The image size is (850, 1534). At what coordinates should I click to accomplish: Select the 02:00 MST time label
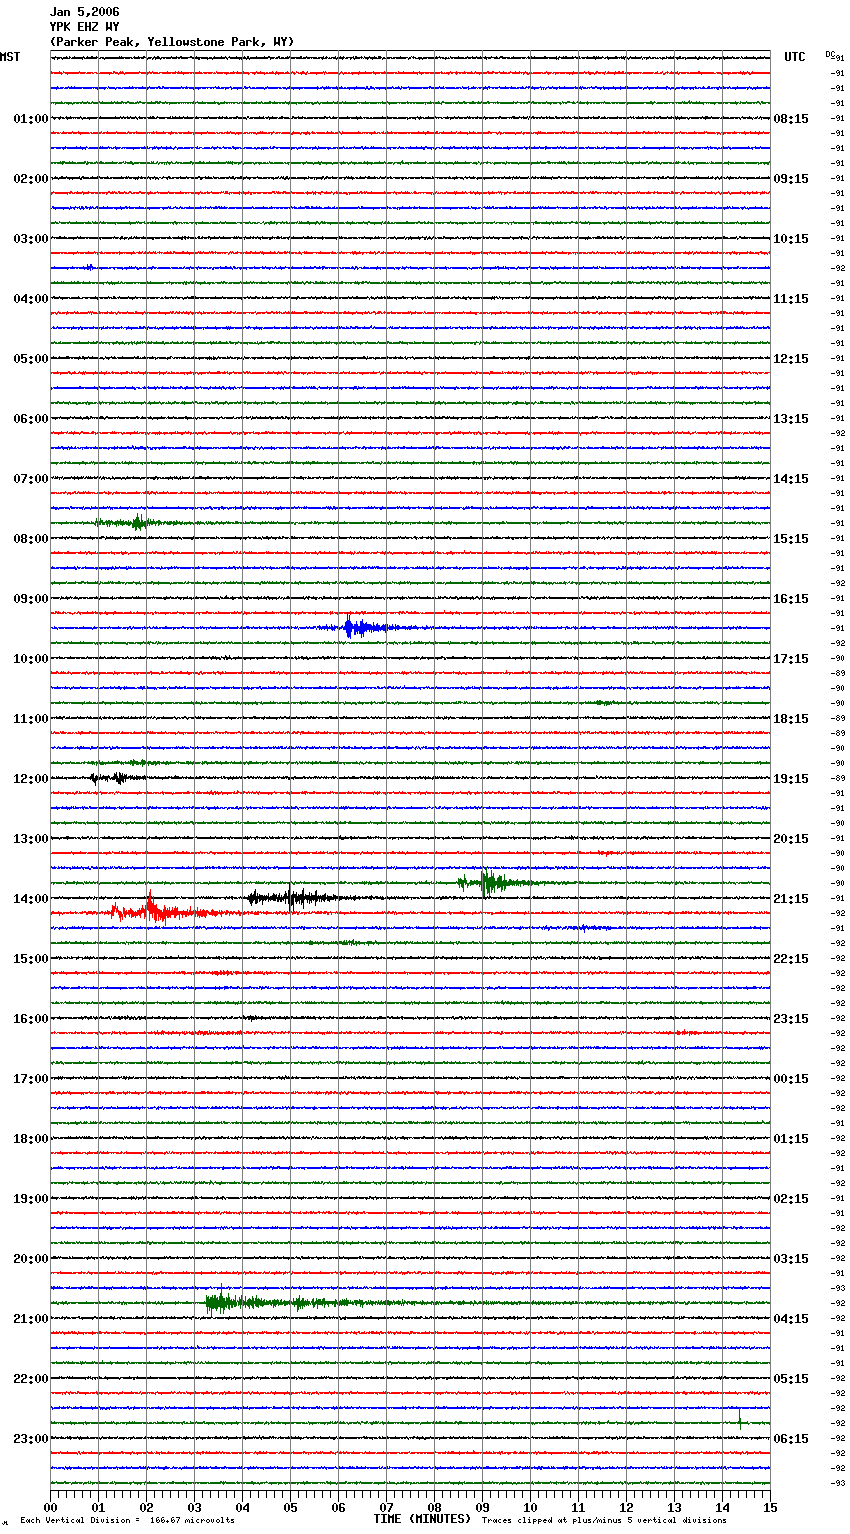coord(30,179)
